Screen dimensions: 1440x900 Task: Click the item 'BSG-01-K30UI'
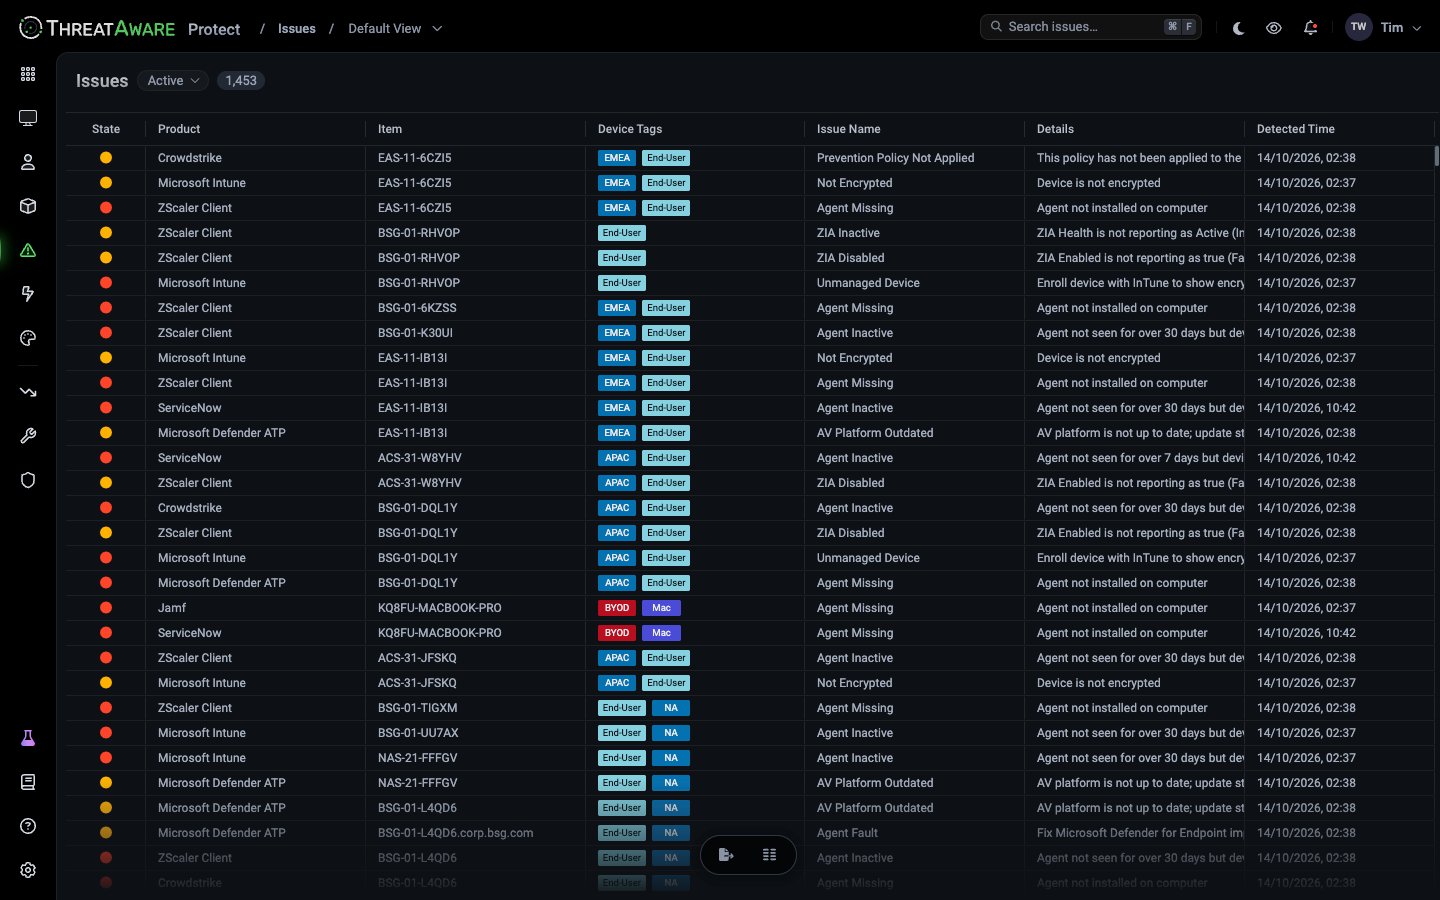pyautogui.click(x=415, y=333)
